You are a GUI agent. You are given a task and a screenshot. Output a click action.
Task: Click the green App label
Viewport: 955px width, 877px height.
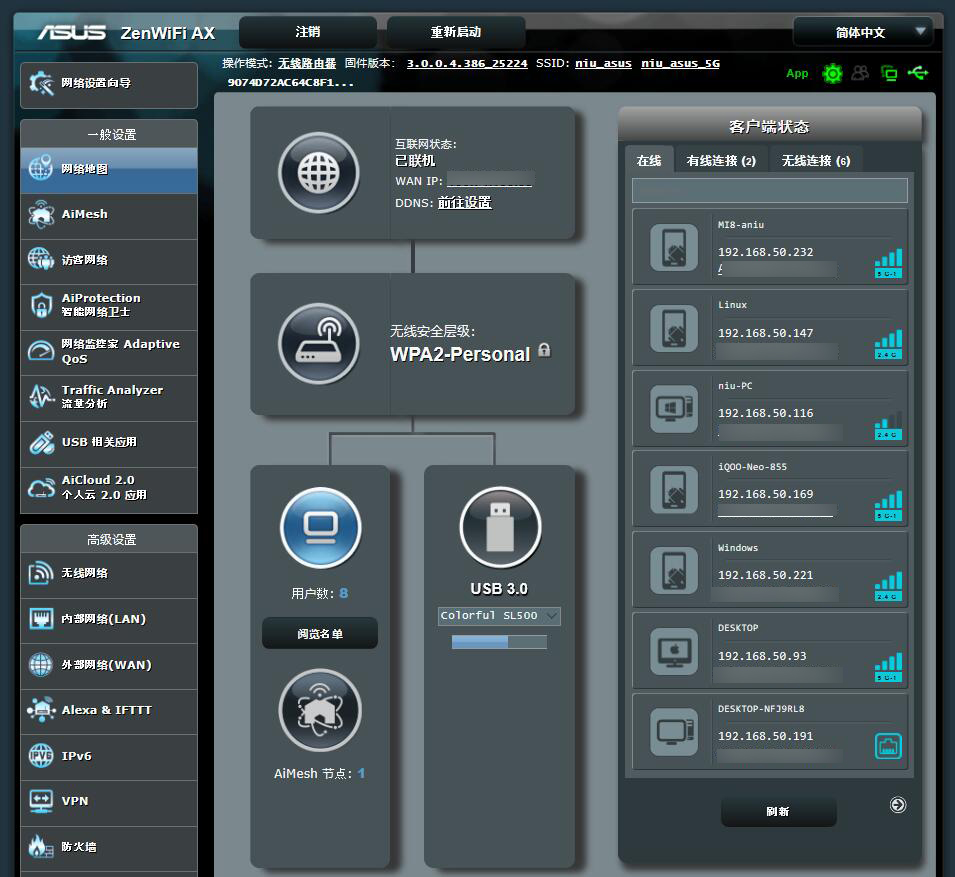tap(797, 74)
